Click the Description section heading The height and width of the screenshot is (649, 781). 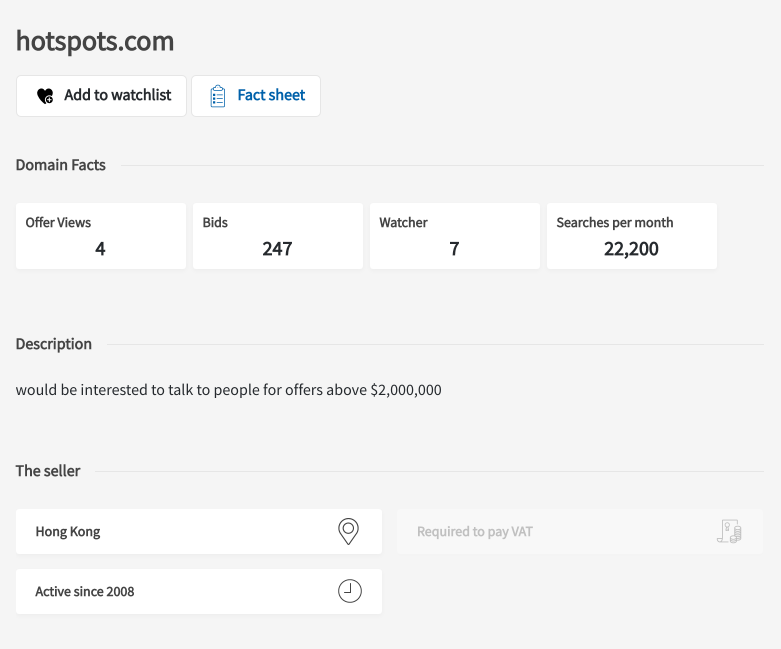[54, 344]
